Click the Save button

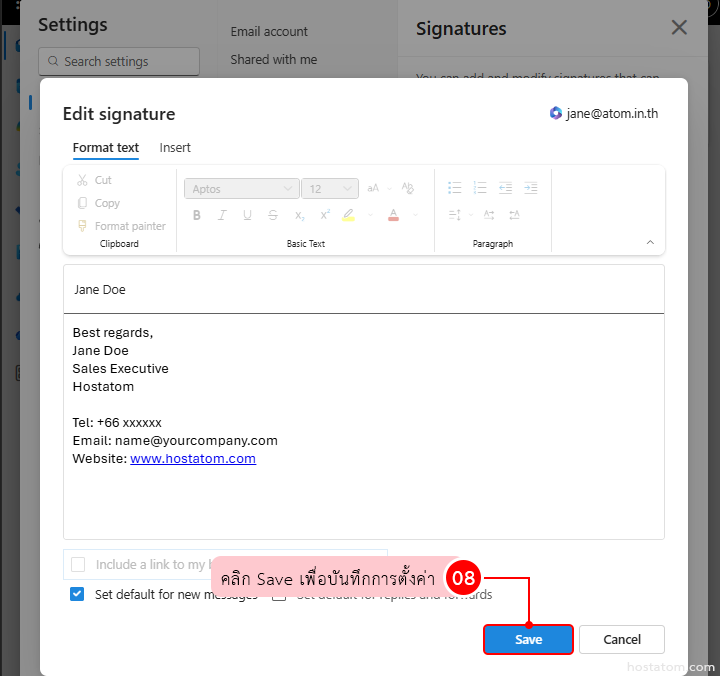coord(528,640)
